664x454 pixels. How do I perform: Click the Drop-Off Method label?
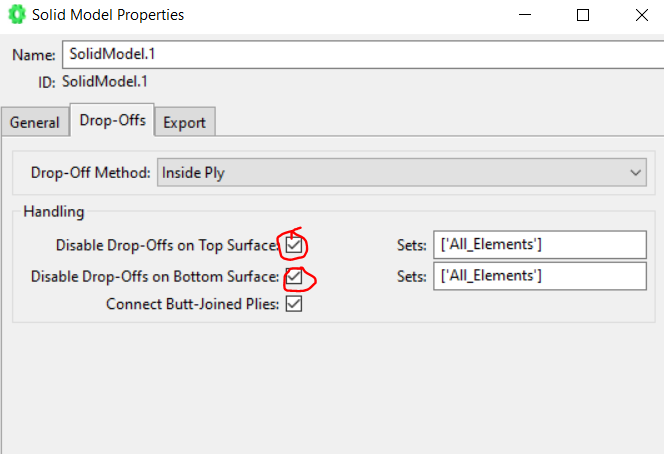point(90,172)
